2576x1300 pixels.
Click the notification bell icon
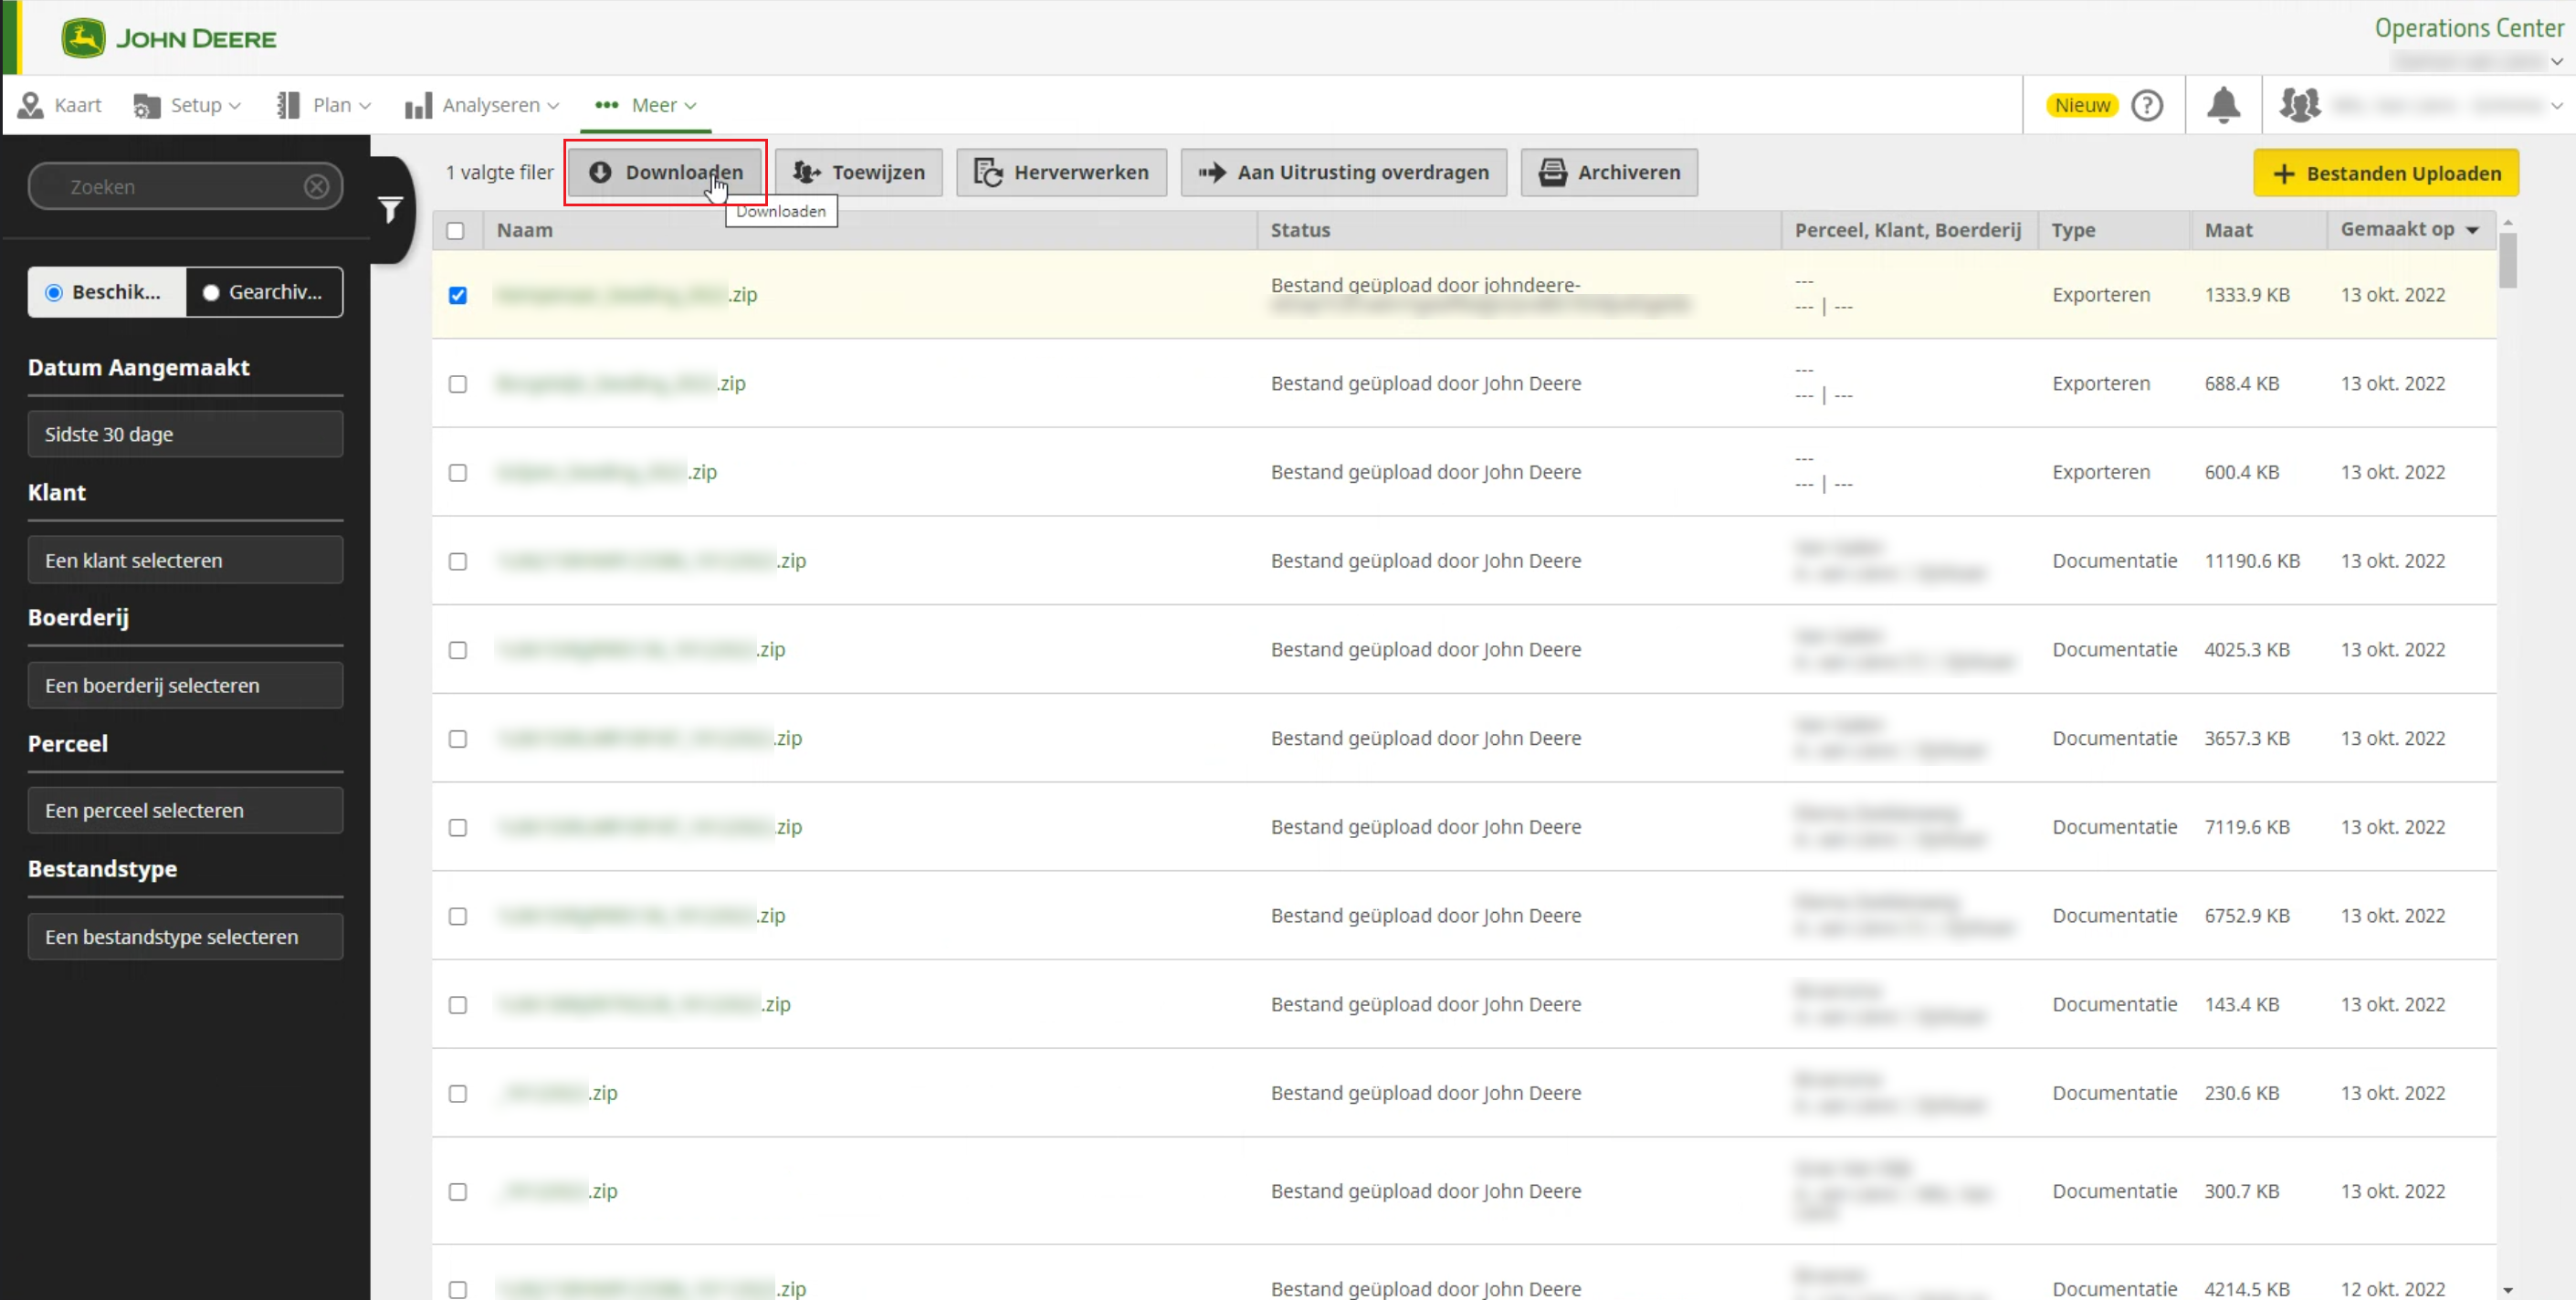point(2223,105)
